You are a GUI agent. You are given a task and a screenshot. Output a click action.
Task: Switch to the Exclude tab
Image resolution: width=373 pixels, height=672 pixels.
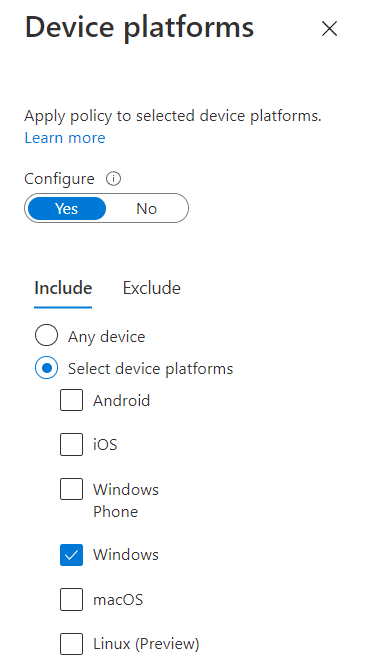(151, 288)
